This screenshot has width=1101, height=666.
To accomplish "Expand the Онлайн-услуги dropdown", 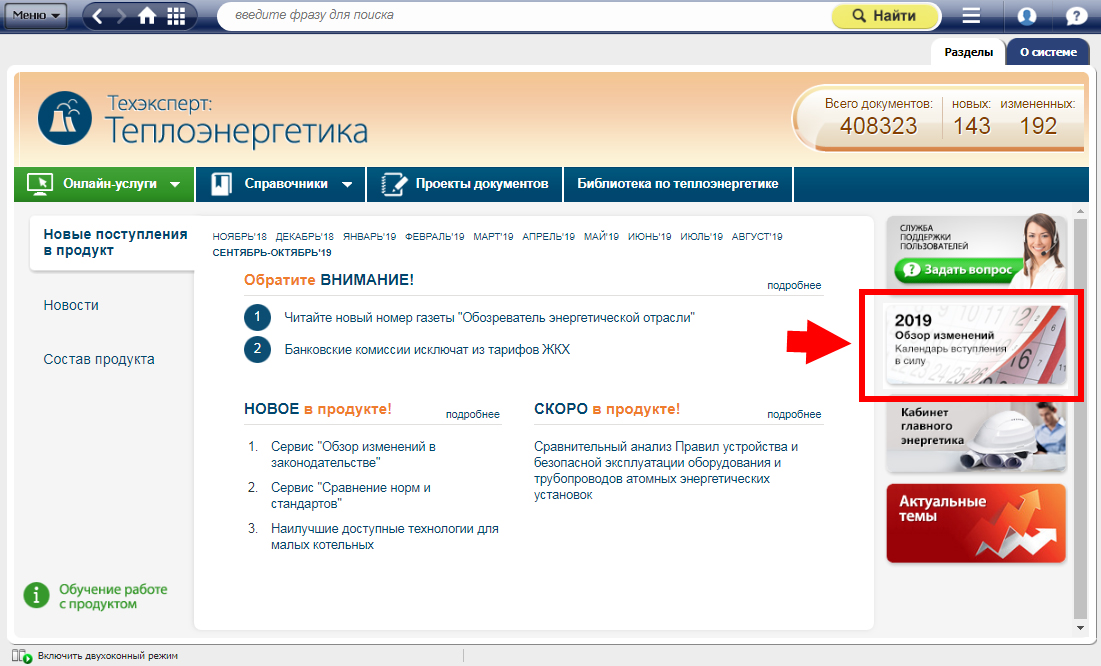I will (104, 184).
